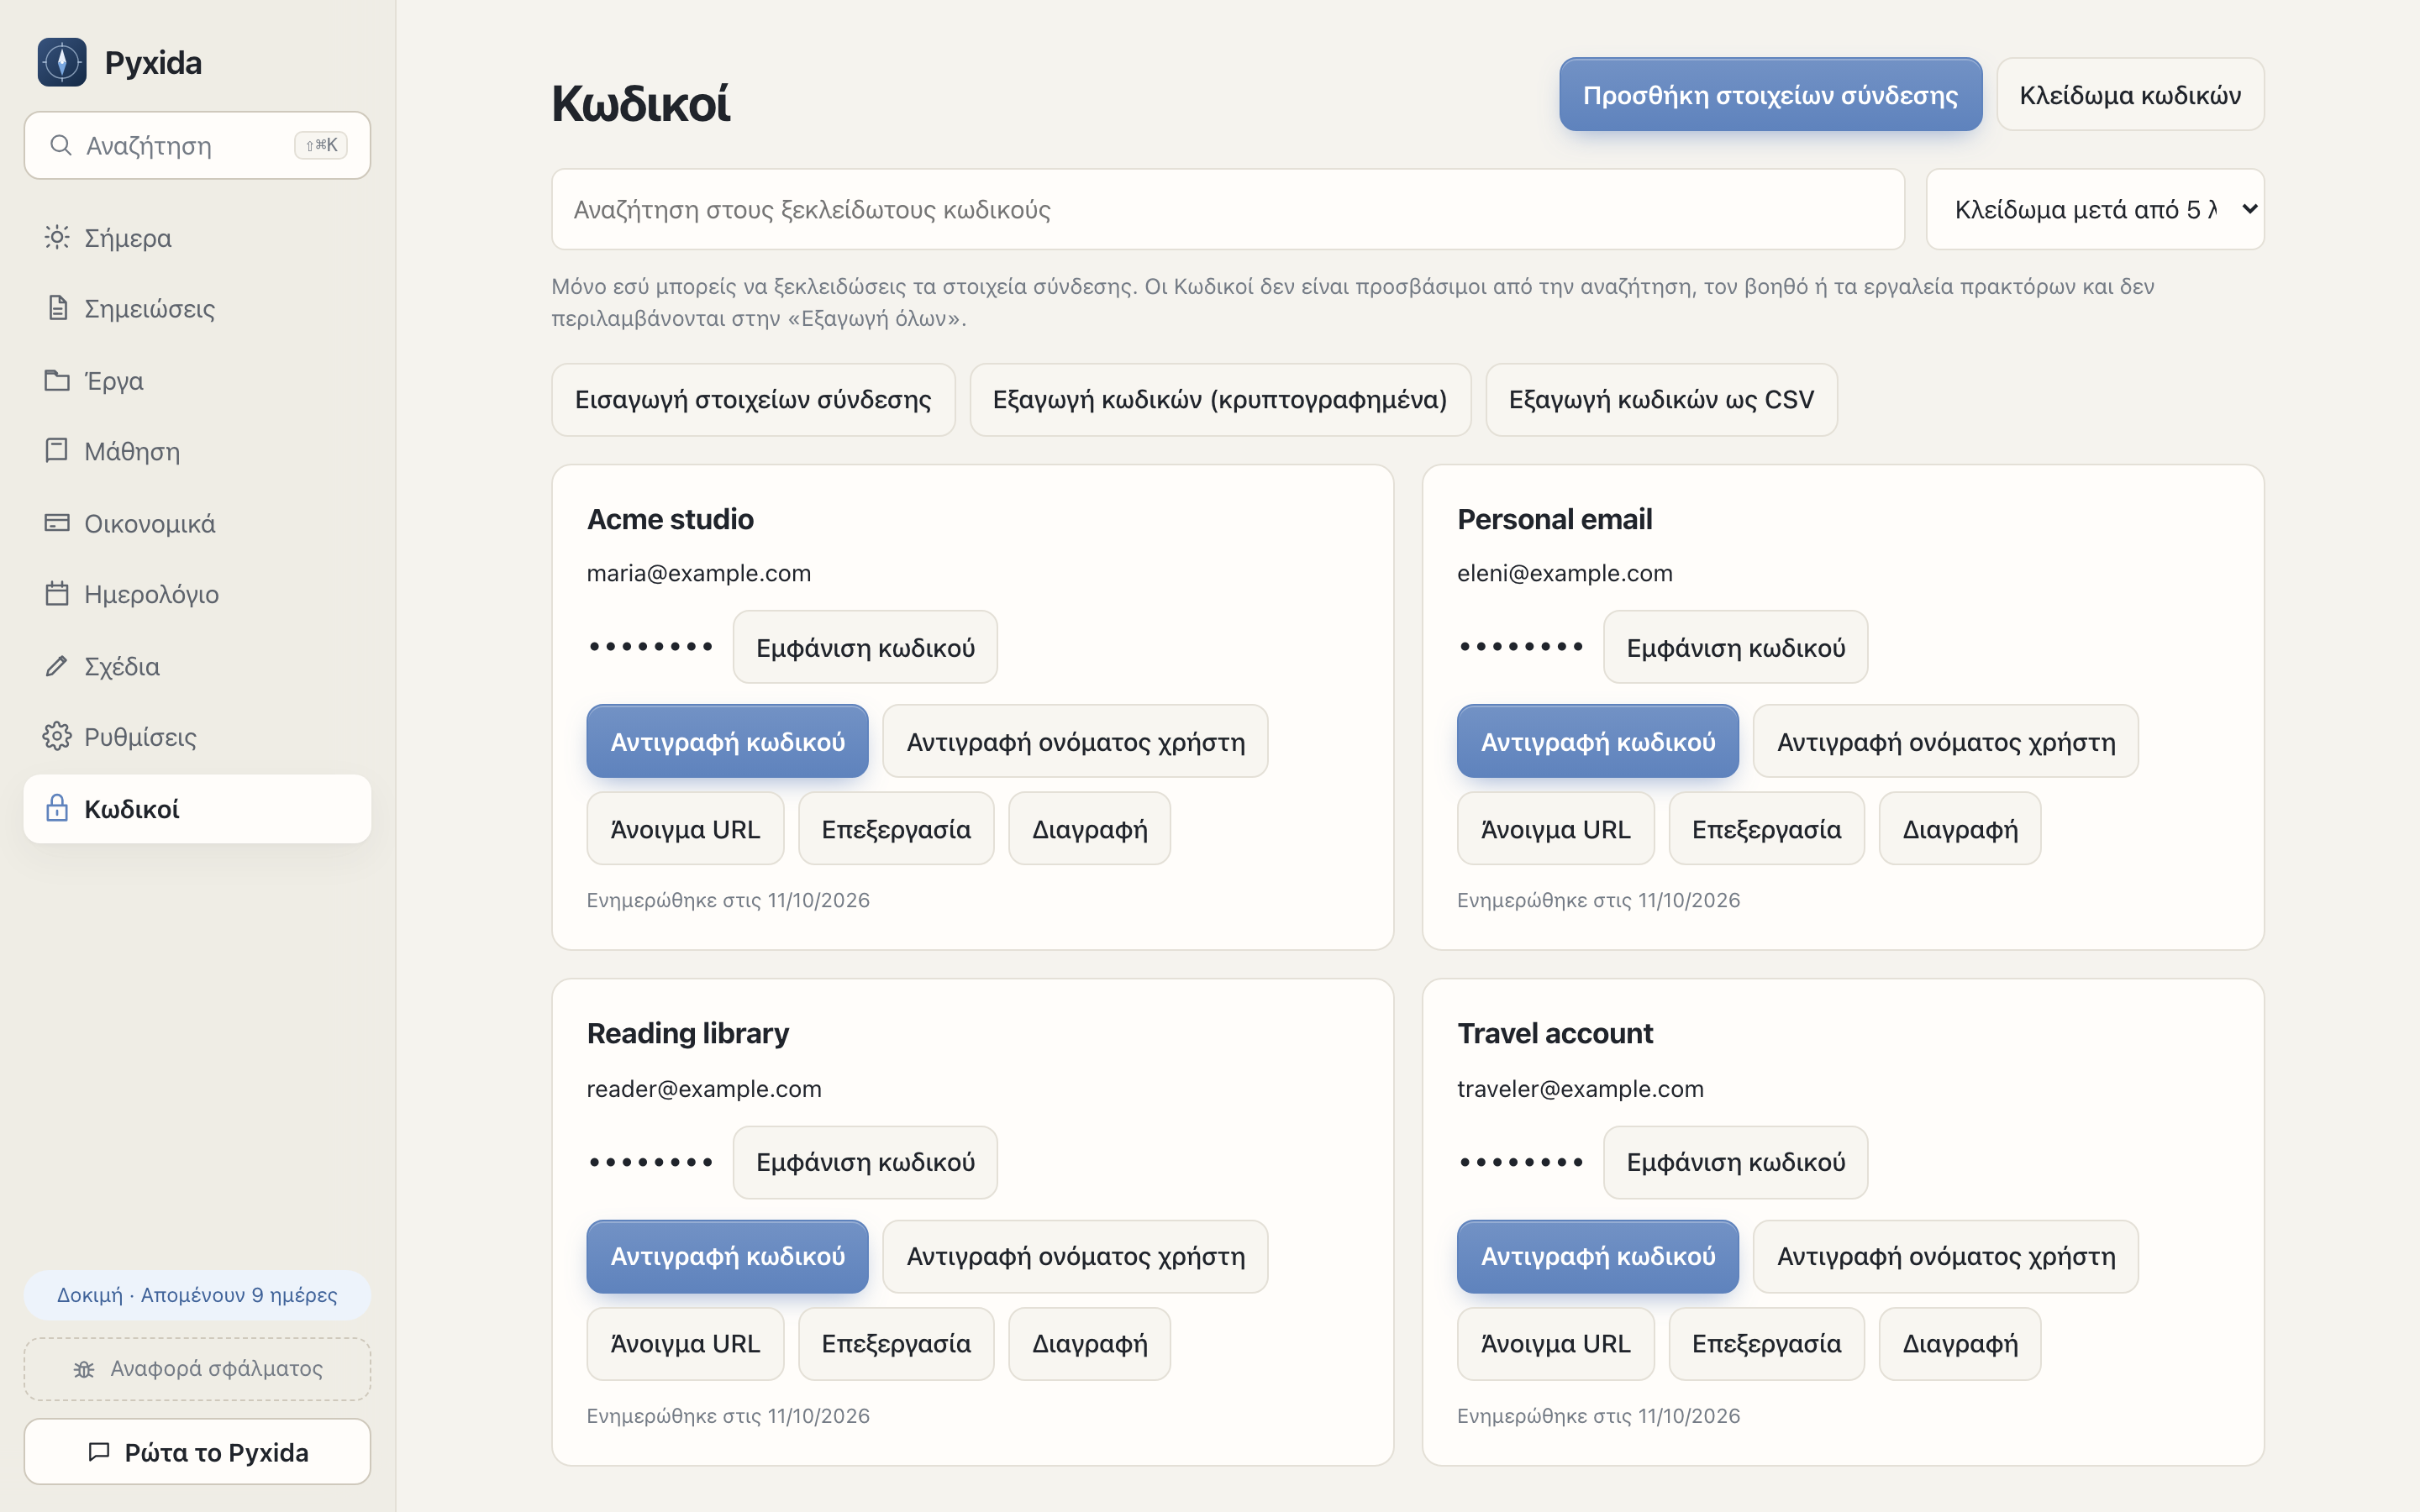
Task: Copy the Acme studio password
Action: pyautogui.click(x=727, y=741)
